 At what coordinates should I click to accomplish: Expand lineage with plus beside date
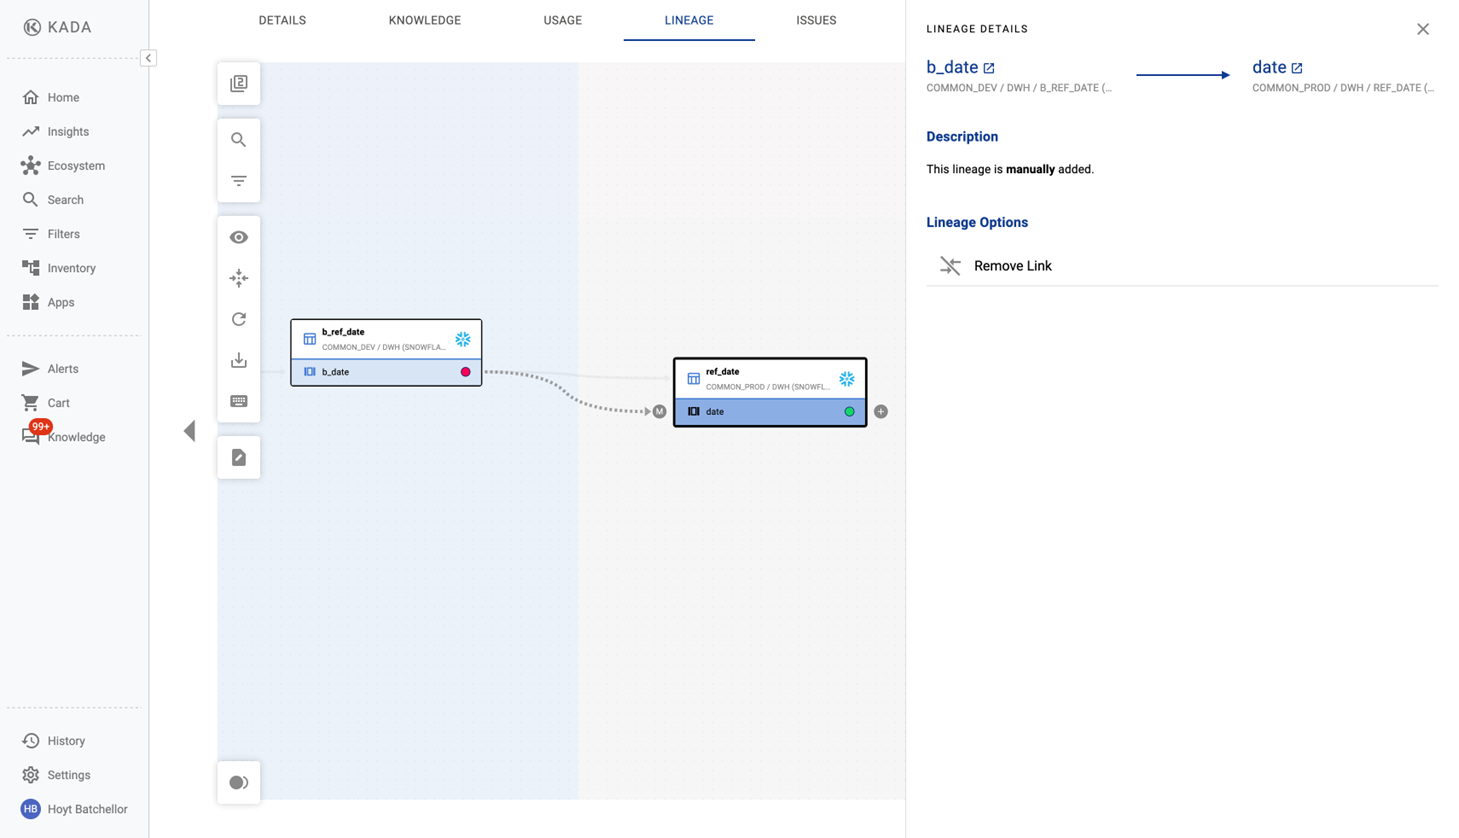pos(881,411)
